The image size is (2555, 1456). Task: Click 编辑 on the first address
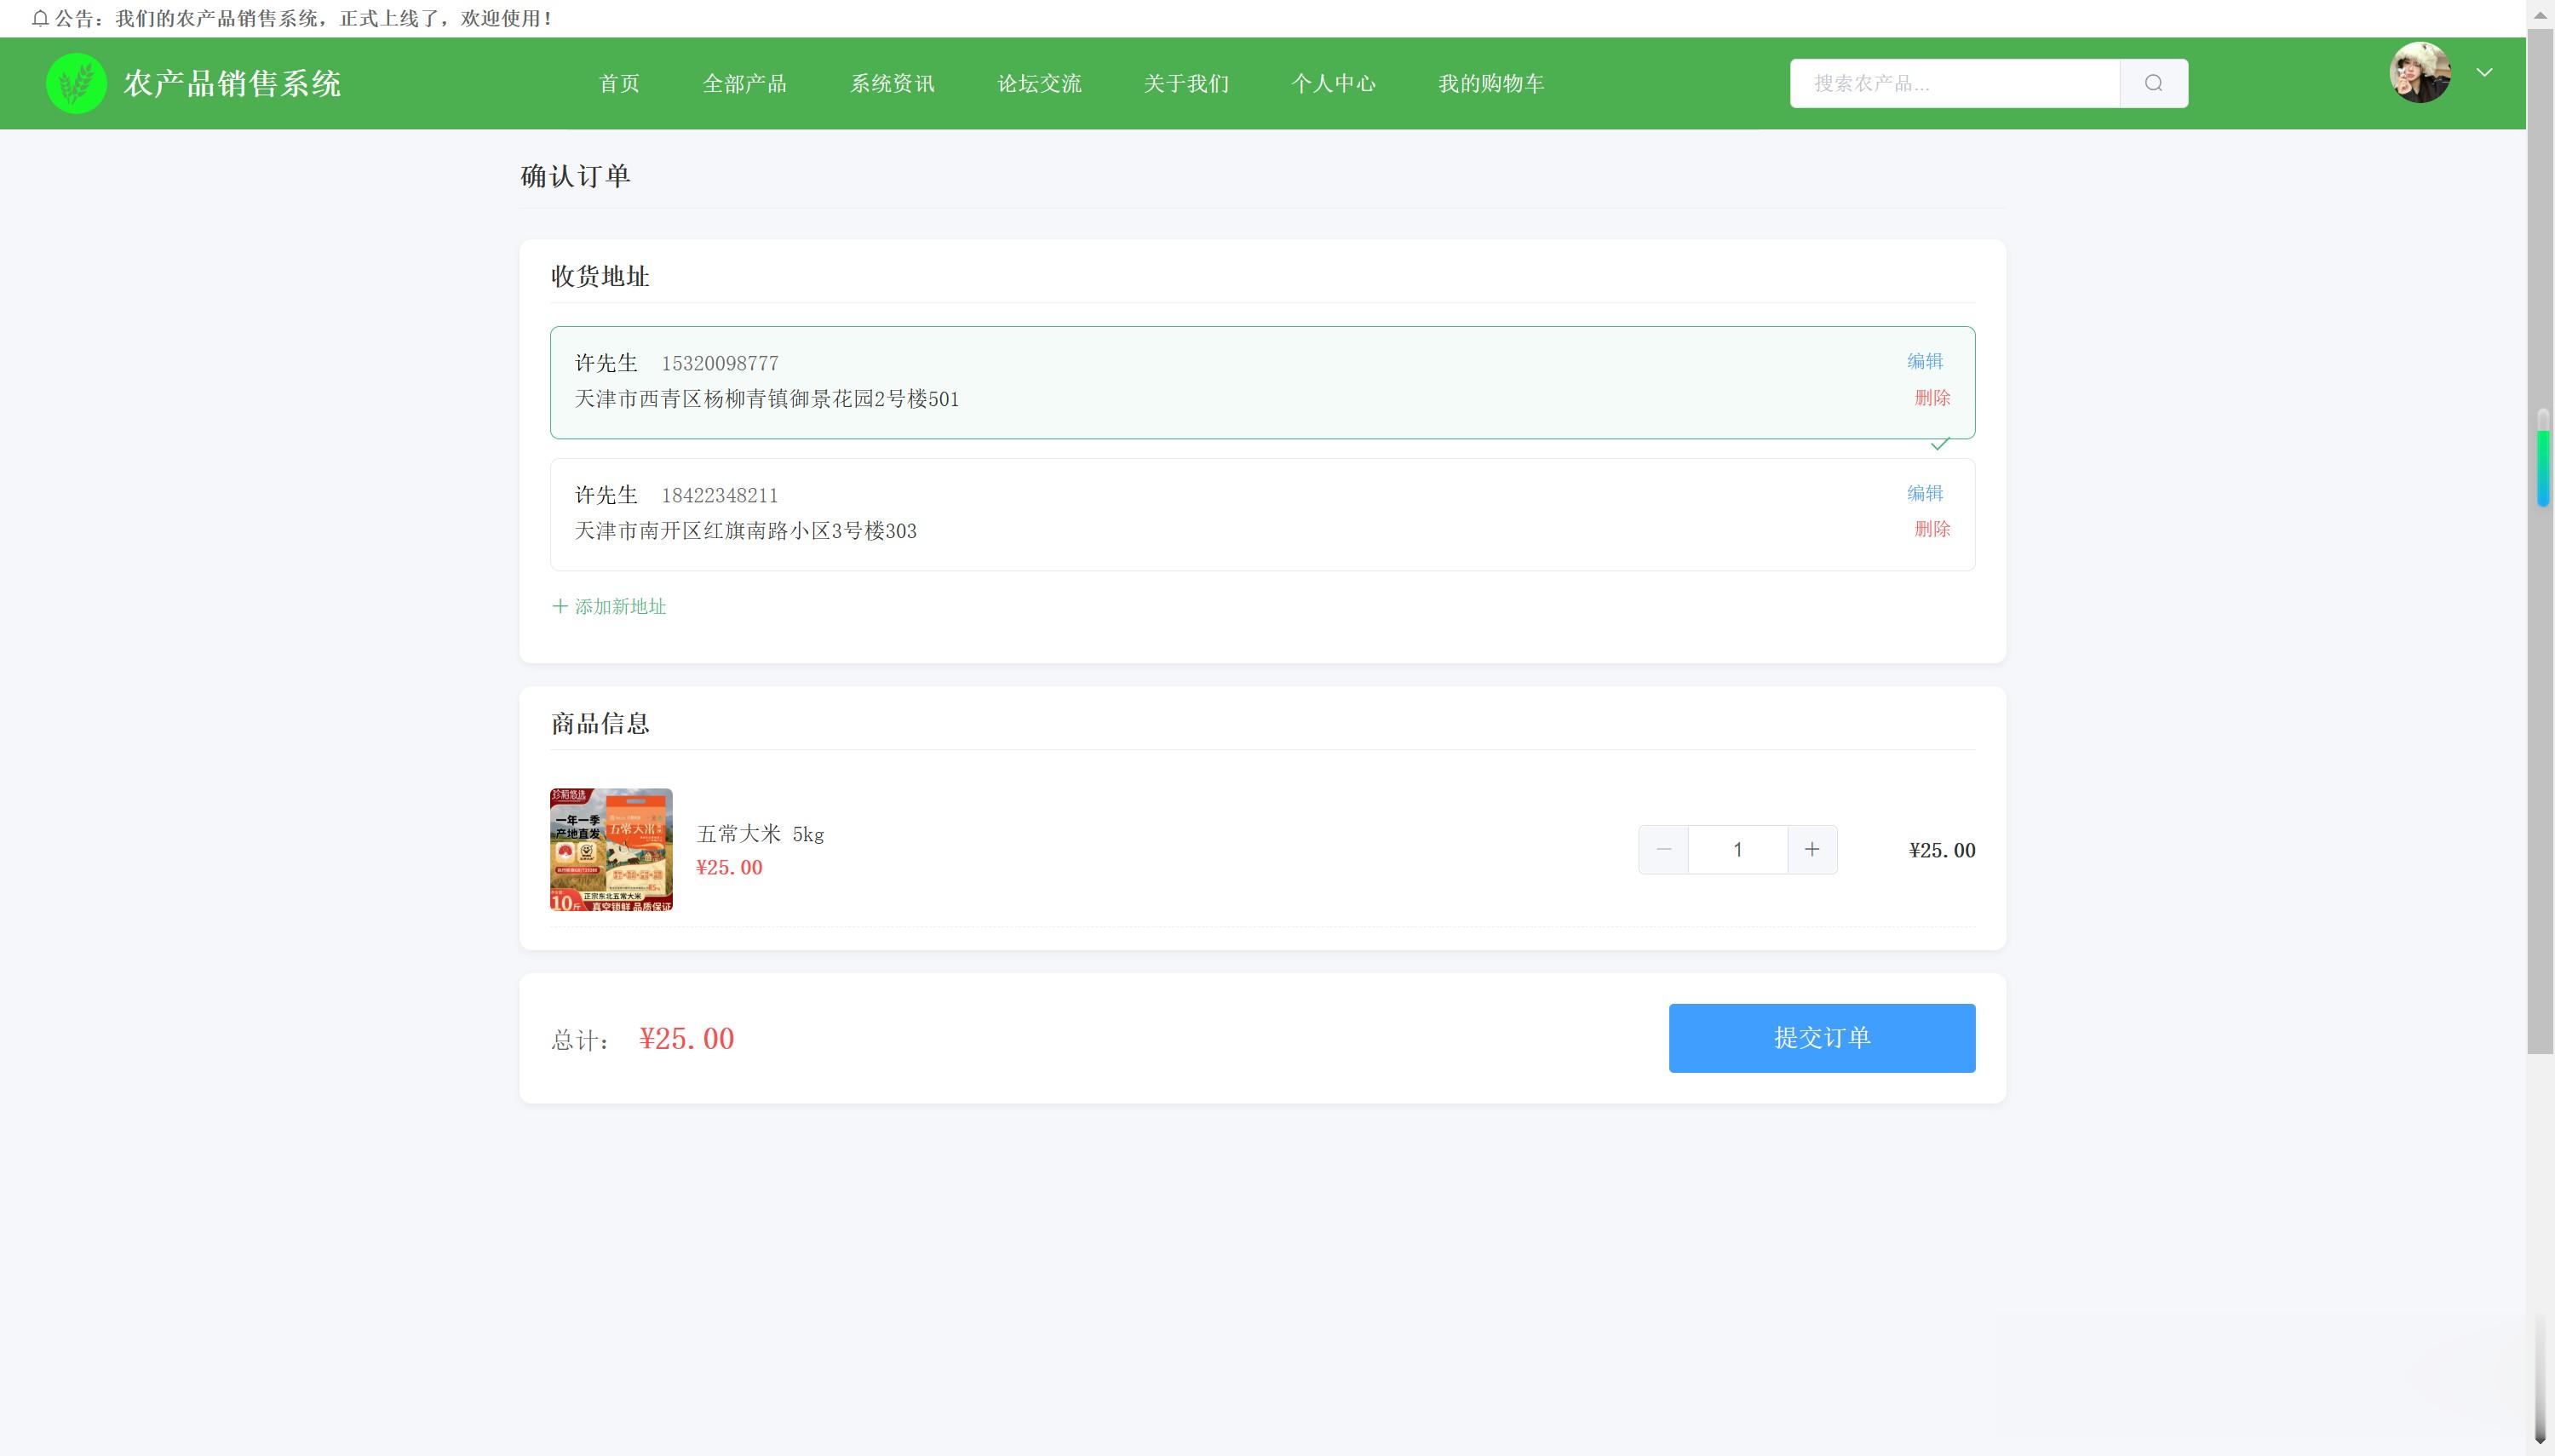coord(1924,361)
